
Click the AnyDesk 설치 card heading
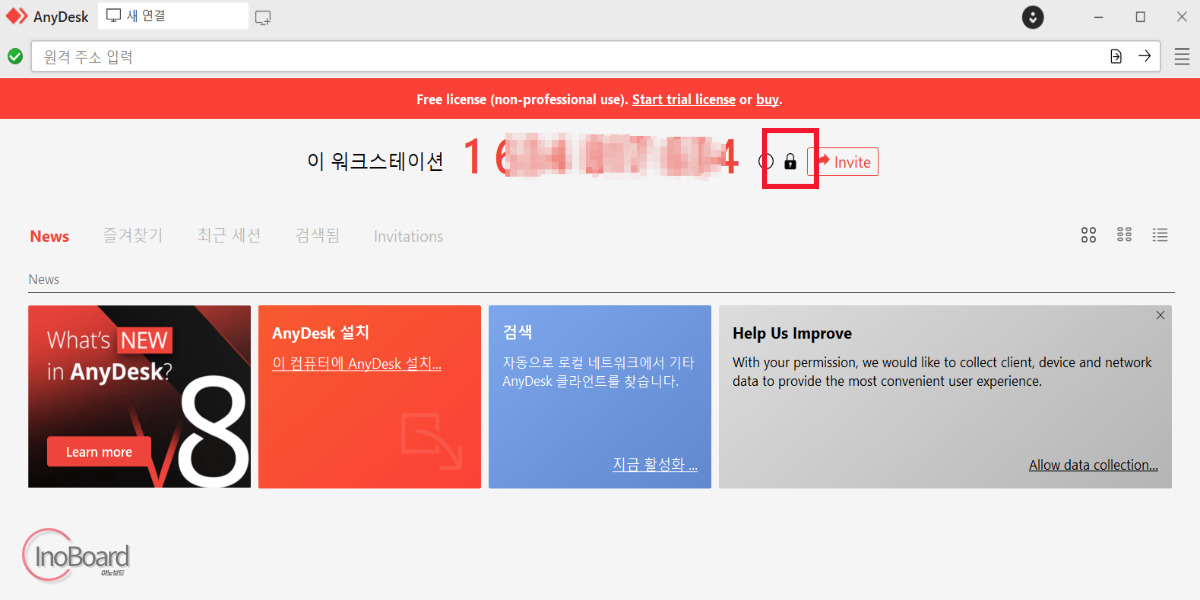(x=321, y=333)
